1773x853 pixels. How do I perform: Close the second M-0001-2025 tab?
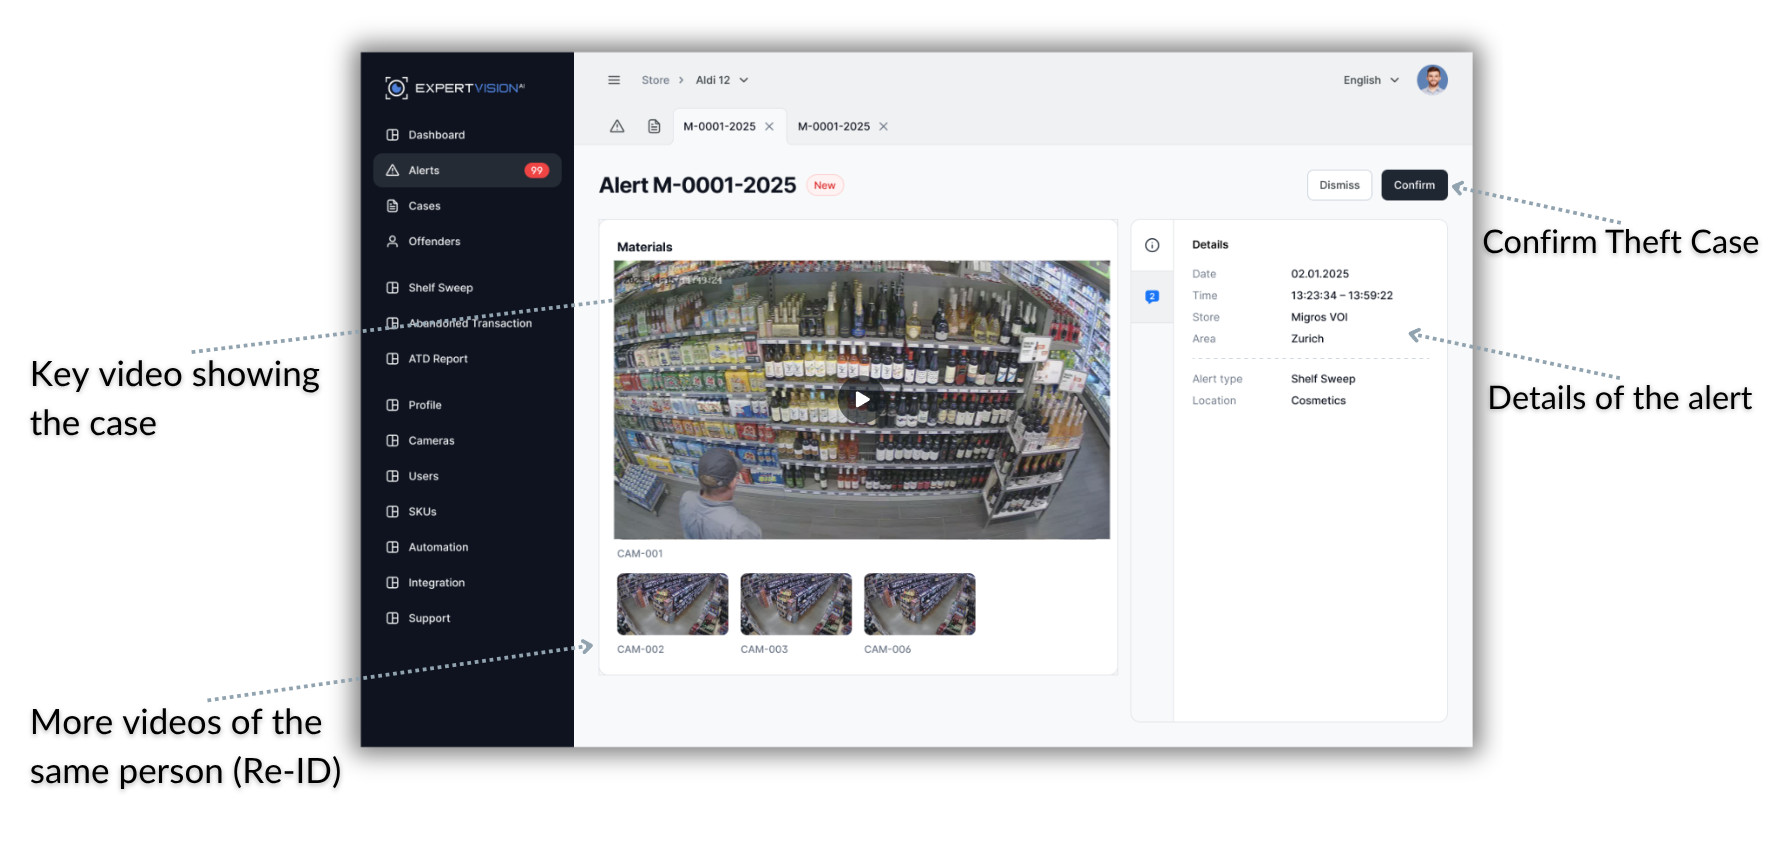tap(883, 127)
